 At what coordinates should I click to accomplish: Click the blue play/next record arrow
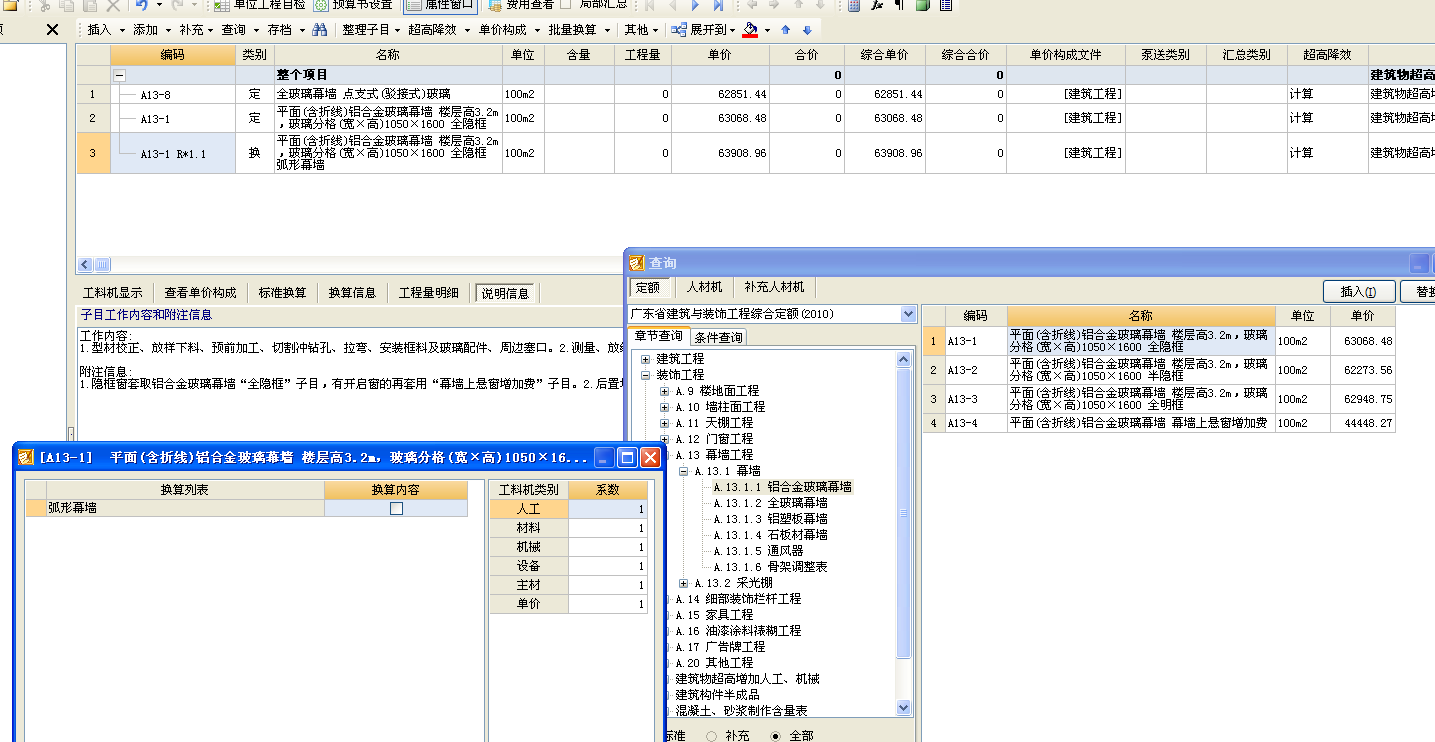(x=695, y=5)
